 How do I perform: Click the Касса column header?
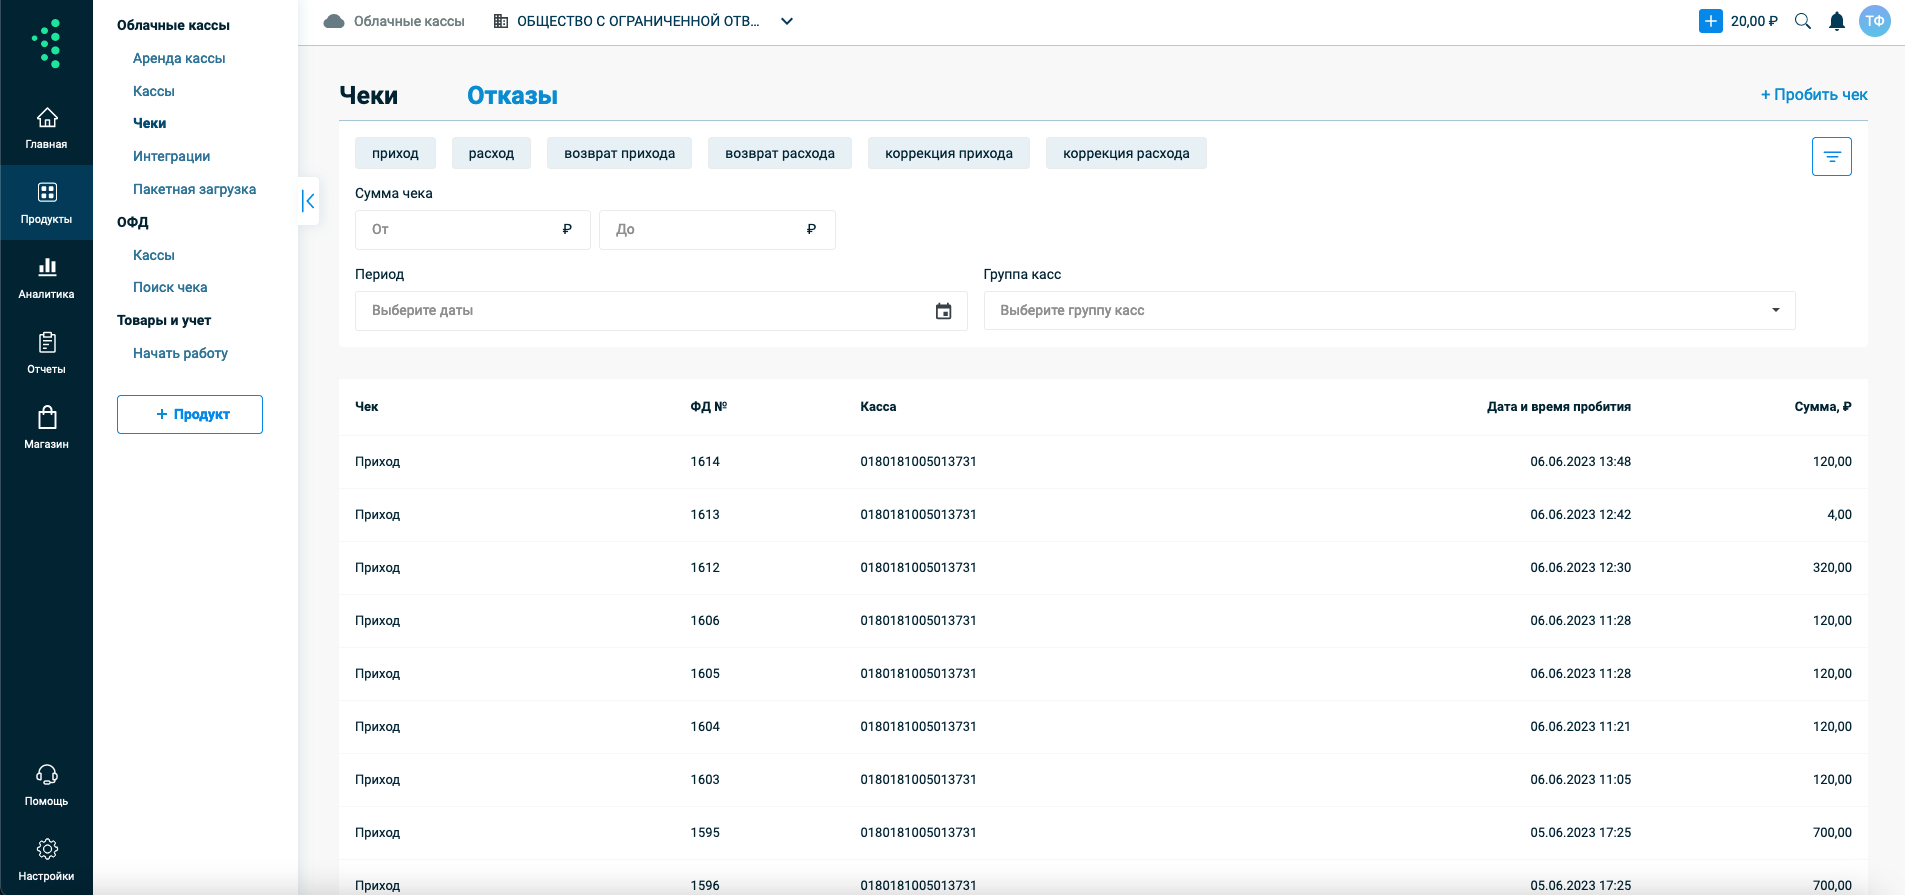point(878,407)
